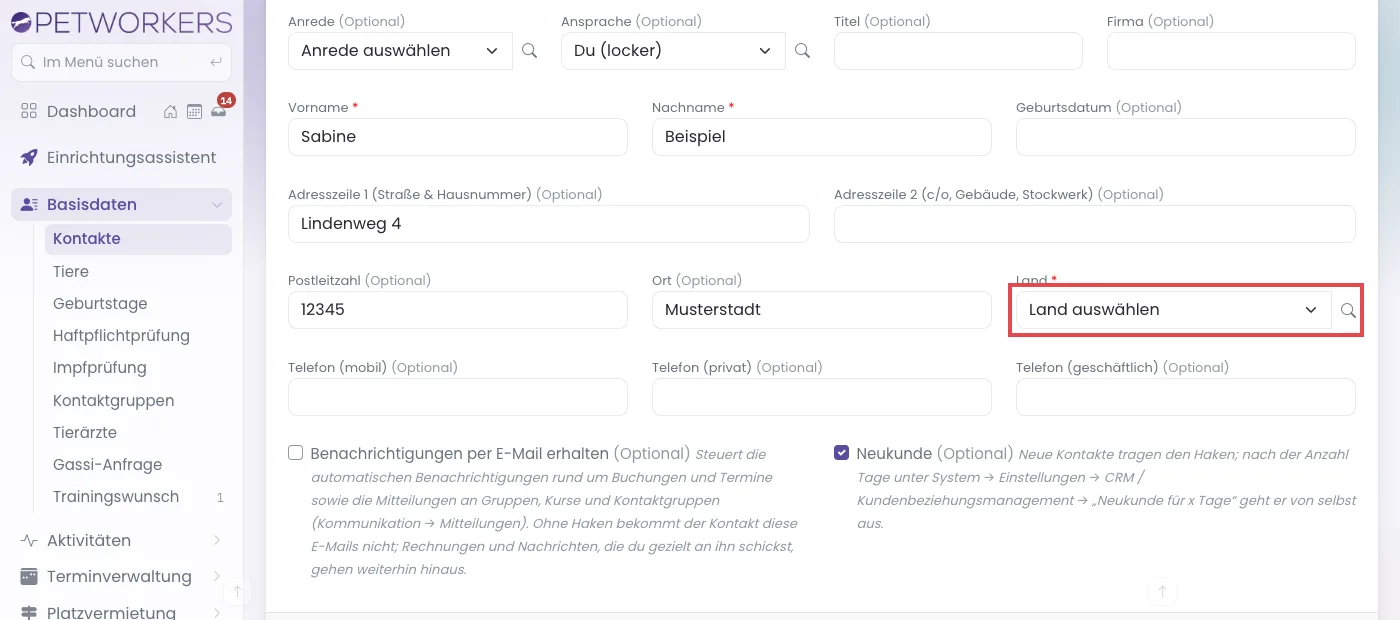Click the search icon beside the Land dropdown

1348,310
